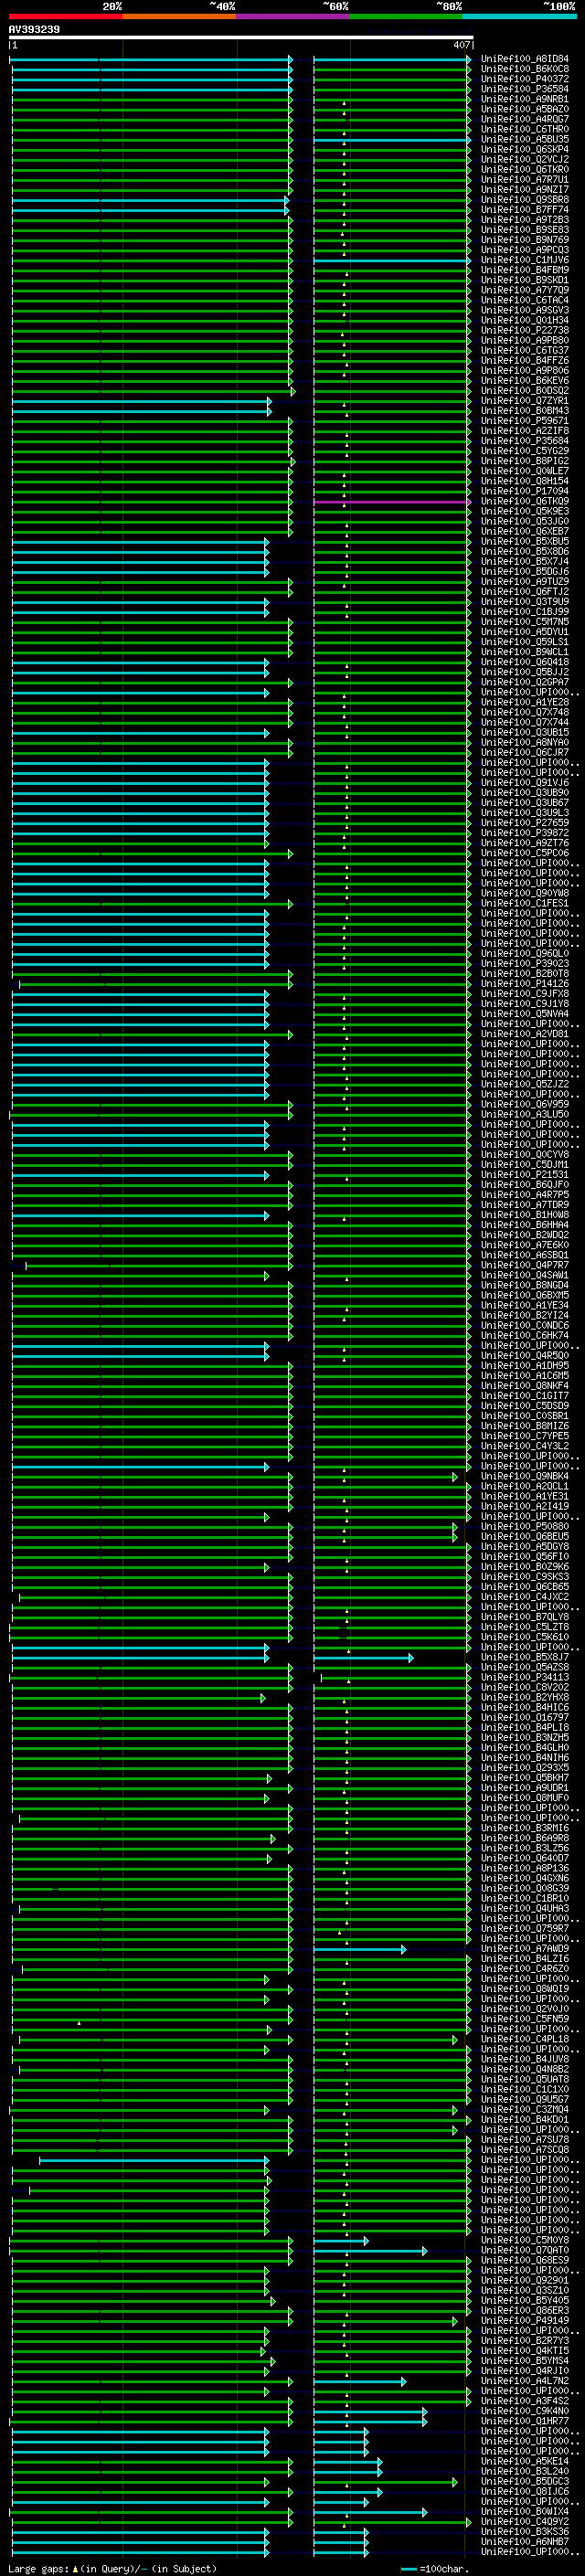Select hit label UniRef100_P17094

click(x=525, y=491)
